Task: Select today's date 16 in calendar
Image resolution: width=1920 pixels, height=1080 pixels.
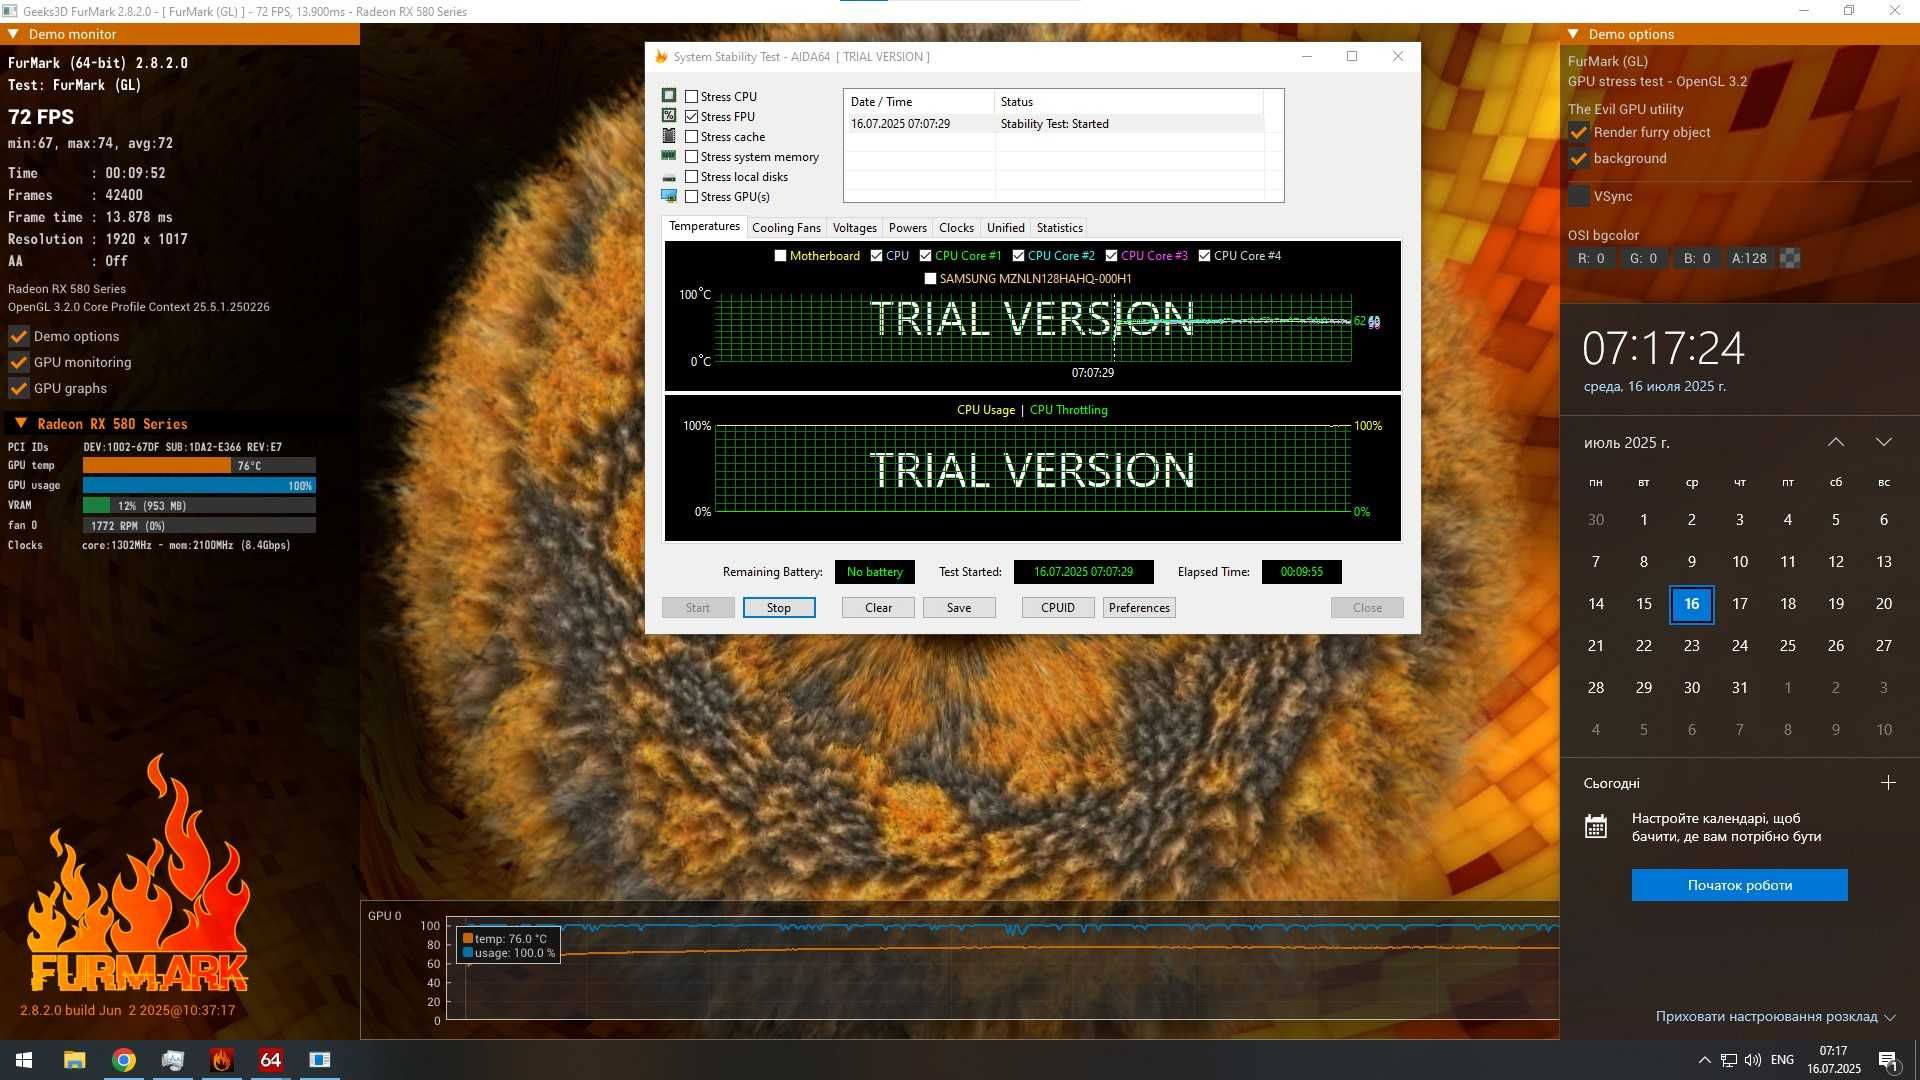Action: 1692,604
